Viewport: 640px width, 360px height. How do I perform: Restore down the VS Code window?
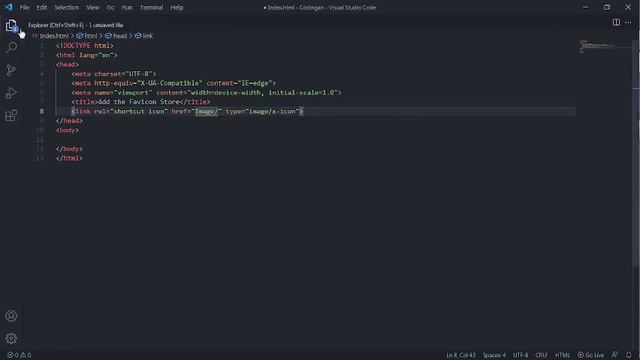tap(607, 7)
